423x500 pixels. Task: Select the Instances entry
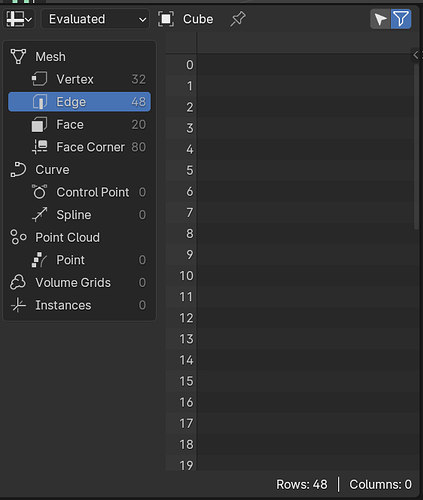[79, 305]
